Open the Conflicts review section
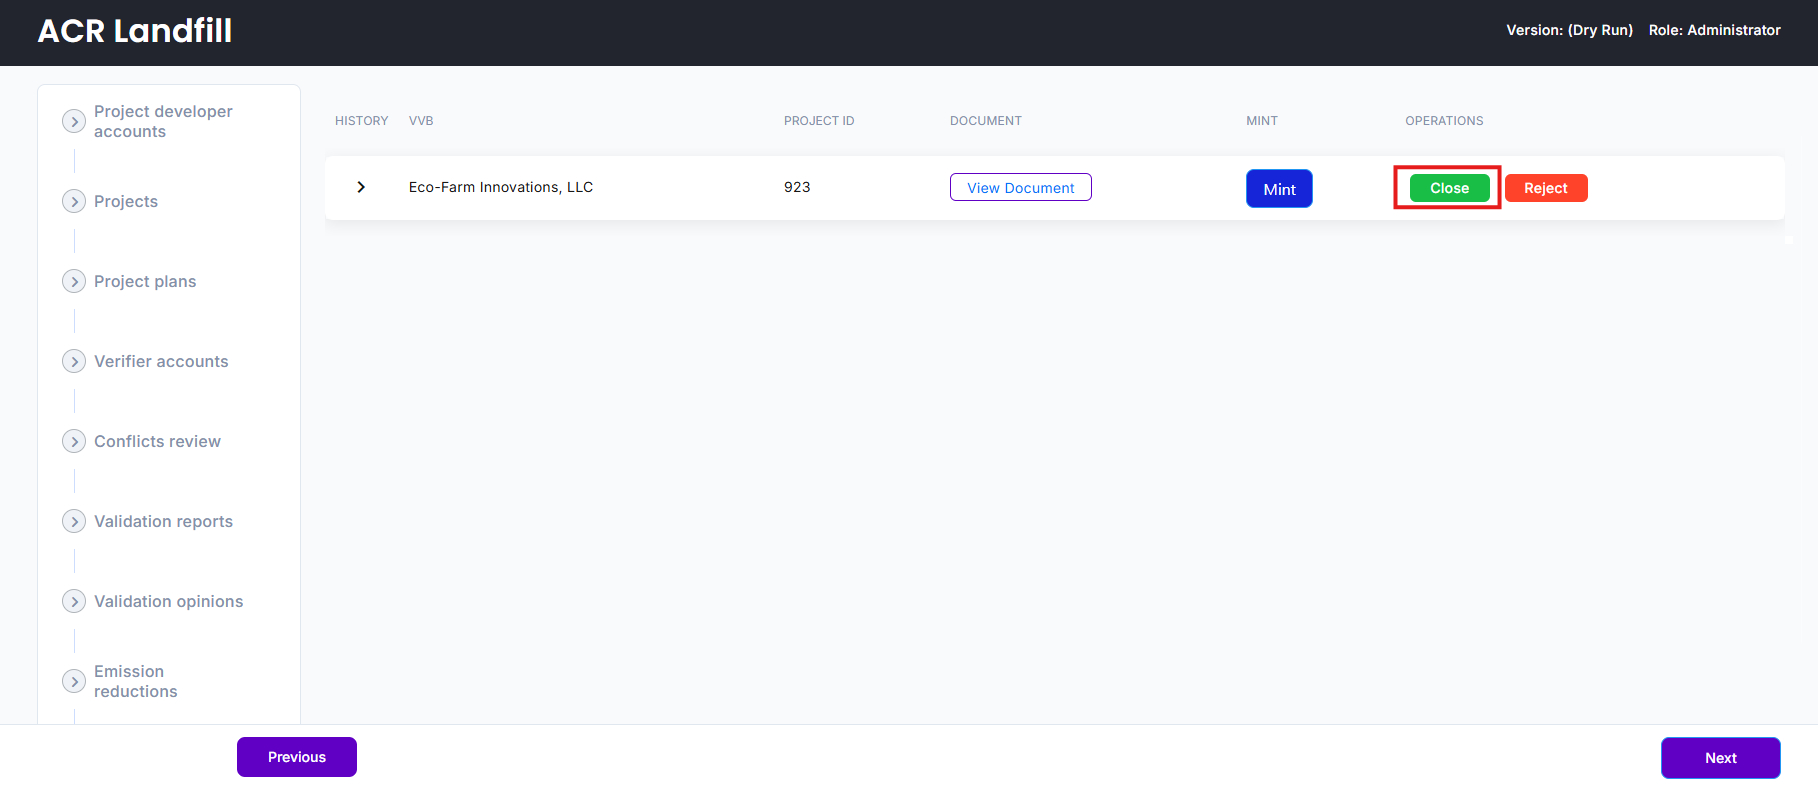The height and width of the screenshot is (789, 1818). click(157, 441)
